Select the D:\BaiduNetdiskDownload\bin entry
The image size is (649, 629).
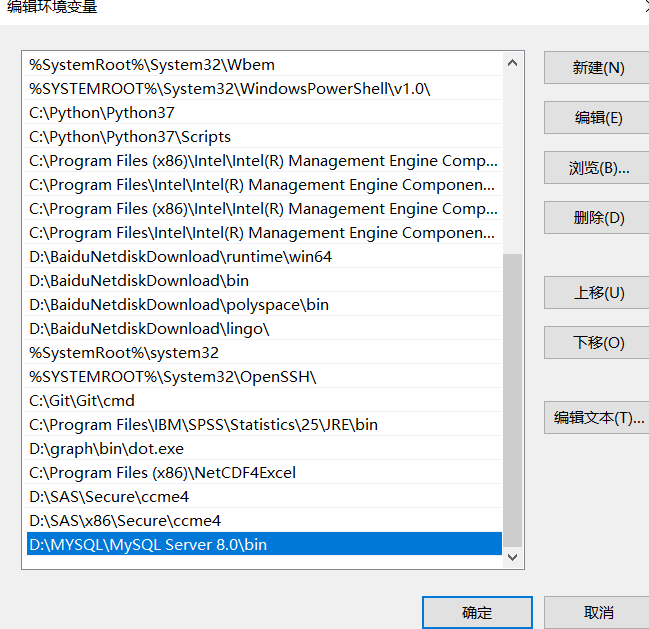[262, 281]
